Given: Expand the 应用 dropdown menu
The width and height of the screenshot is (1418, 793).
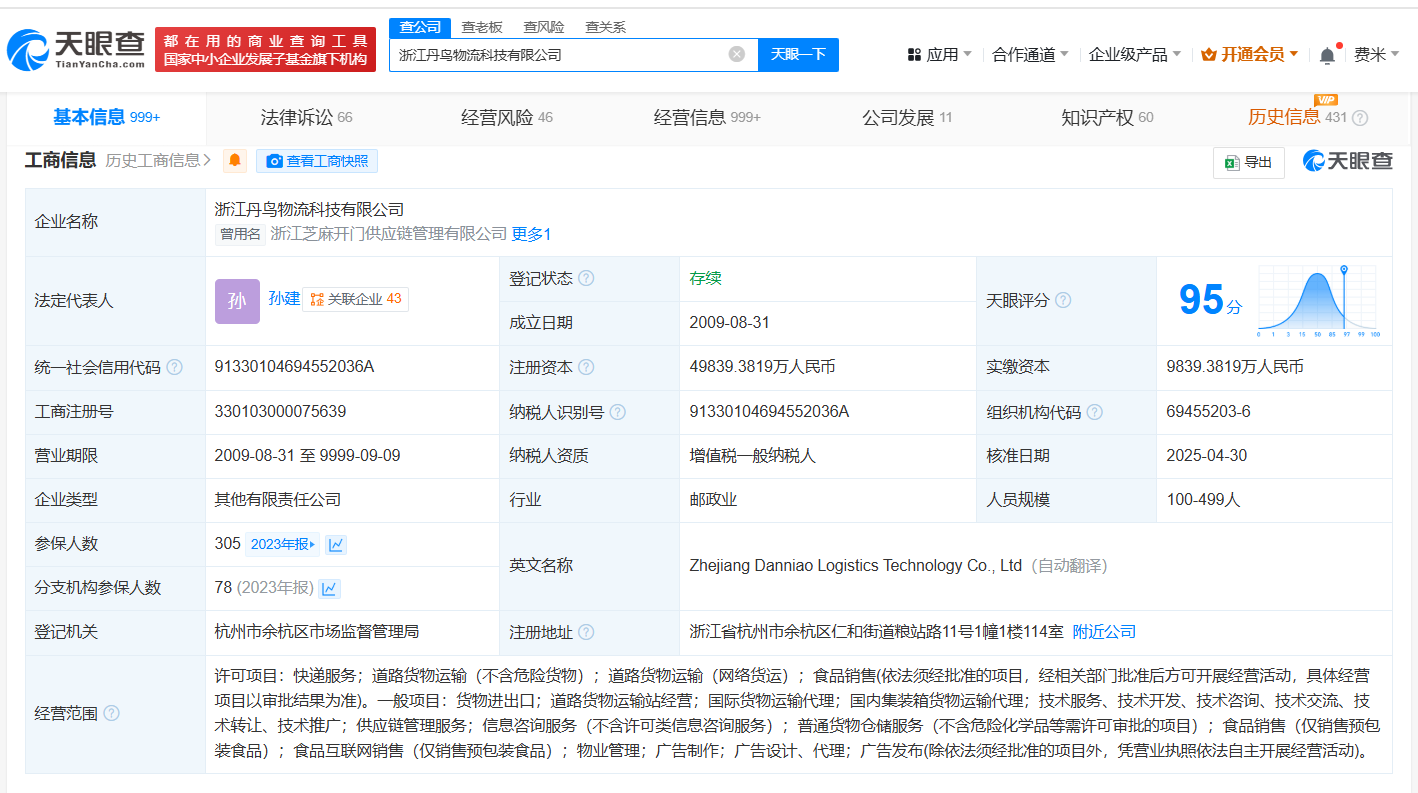Looking at the screenshot, I should click(x=939, y=54).
